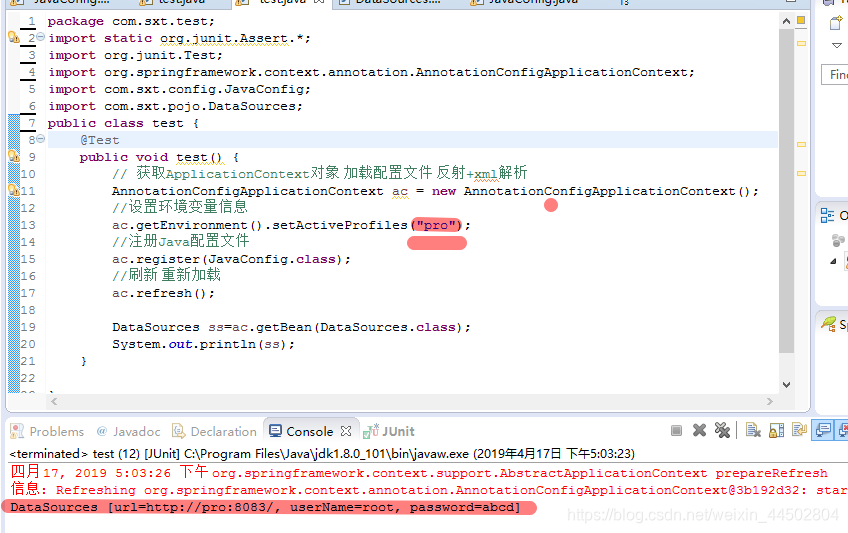Click the Outline view icon
The width and height of the screenshot is (848, 533).
tap(827, 216)
